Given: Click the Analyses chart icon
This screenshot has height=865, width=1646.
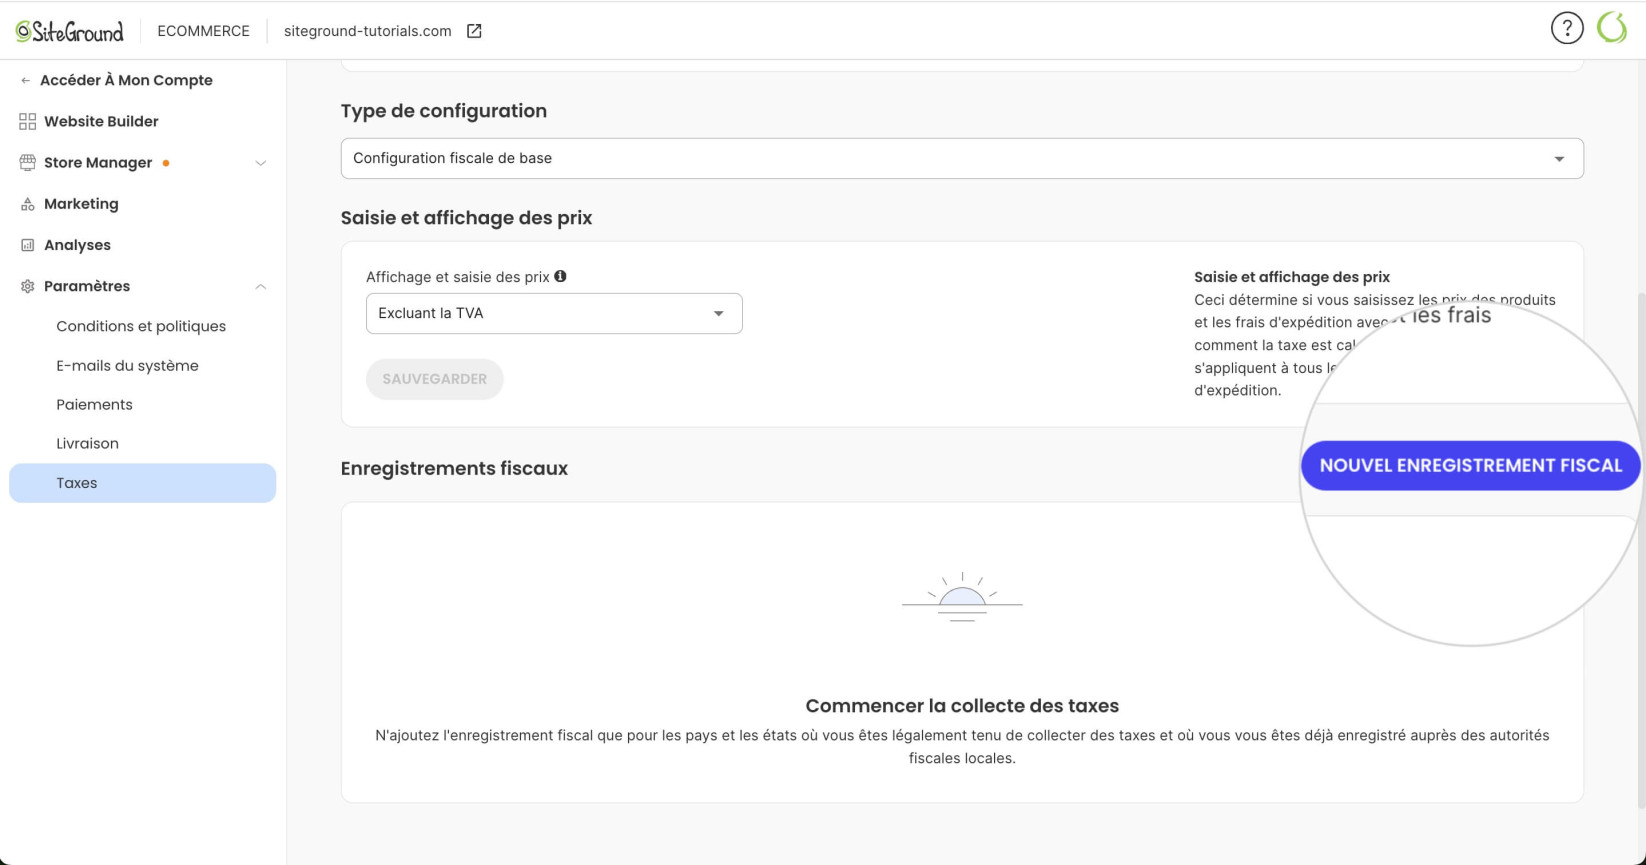Looking at the screenshot, I should [x=27, y=245].
